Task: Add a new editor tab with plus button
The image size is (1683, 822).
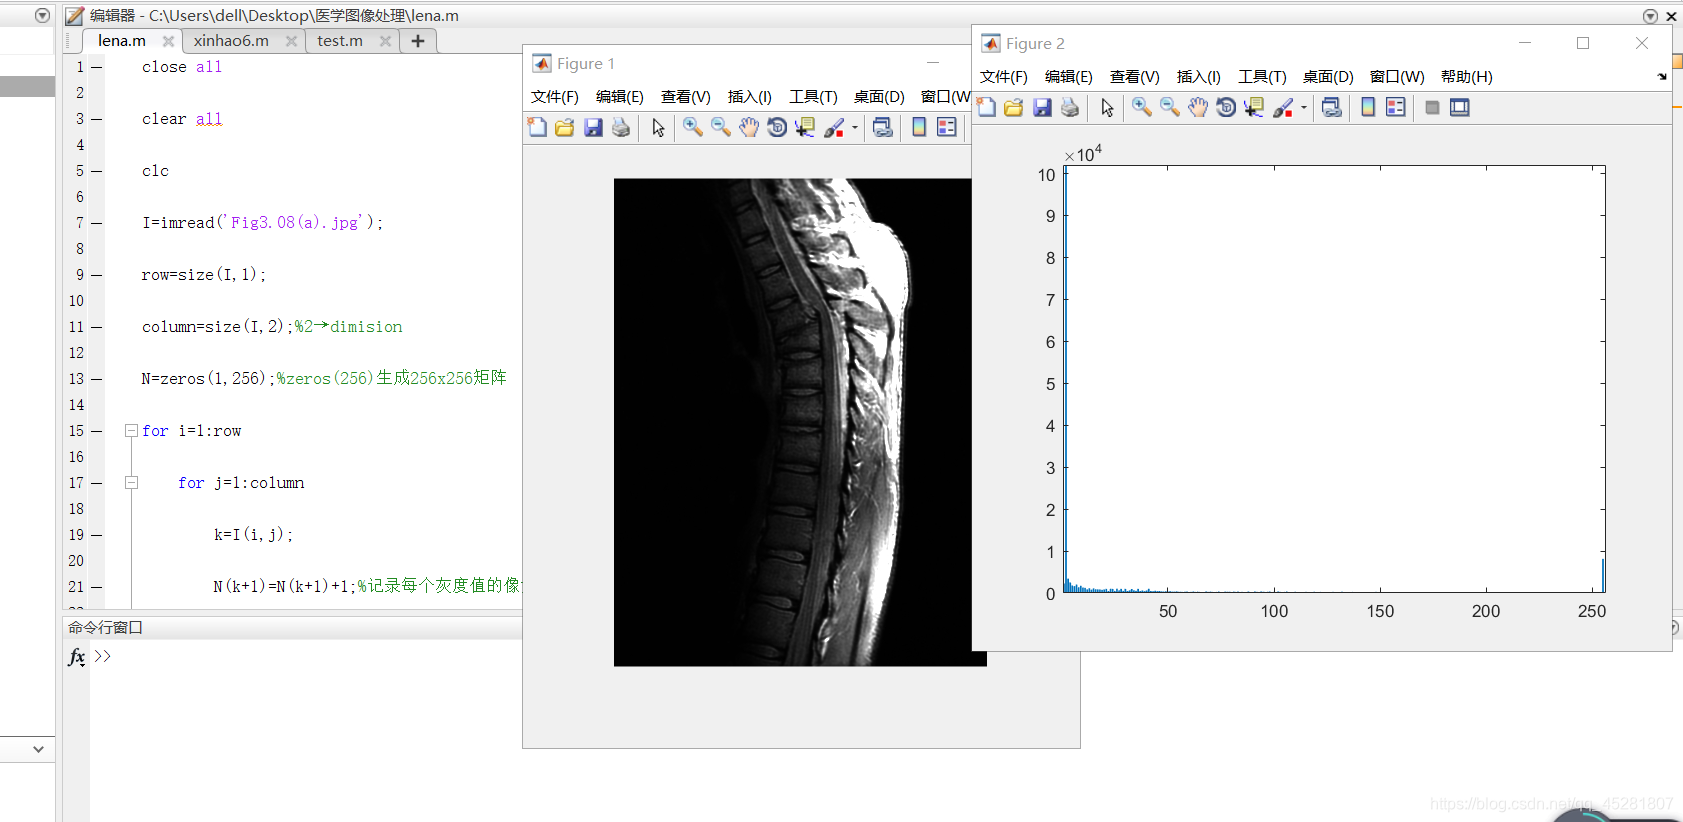Action: pyautogui.click(x=418, y=41)
